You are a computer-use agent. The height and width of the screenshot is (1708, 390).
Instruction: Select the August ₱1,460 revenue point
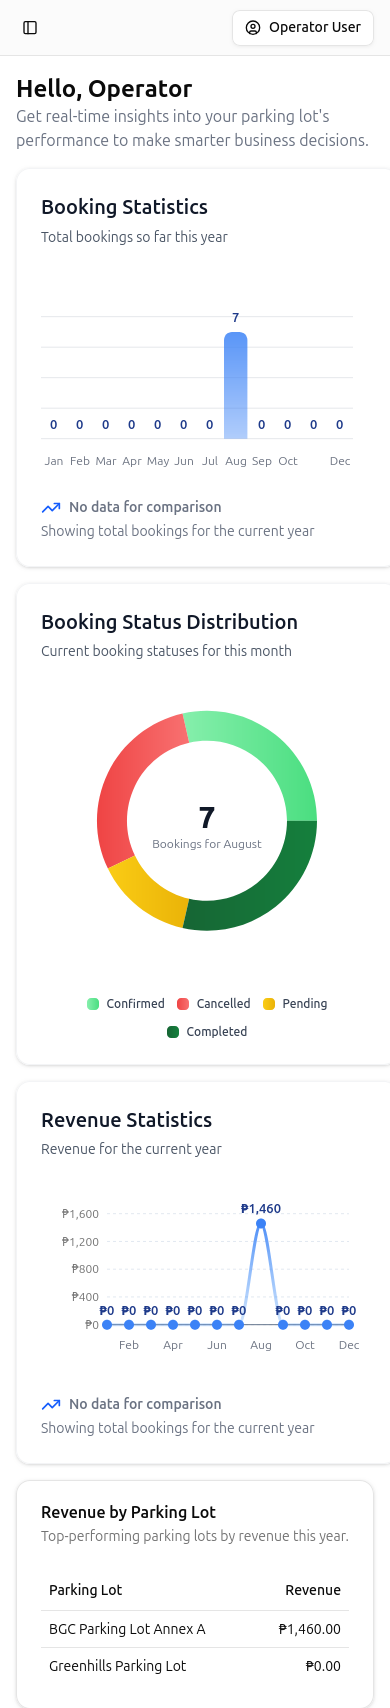261,1223
